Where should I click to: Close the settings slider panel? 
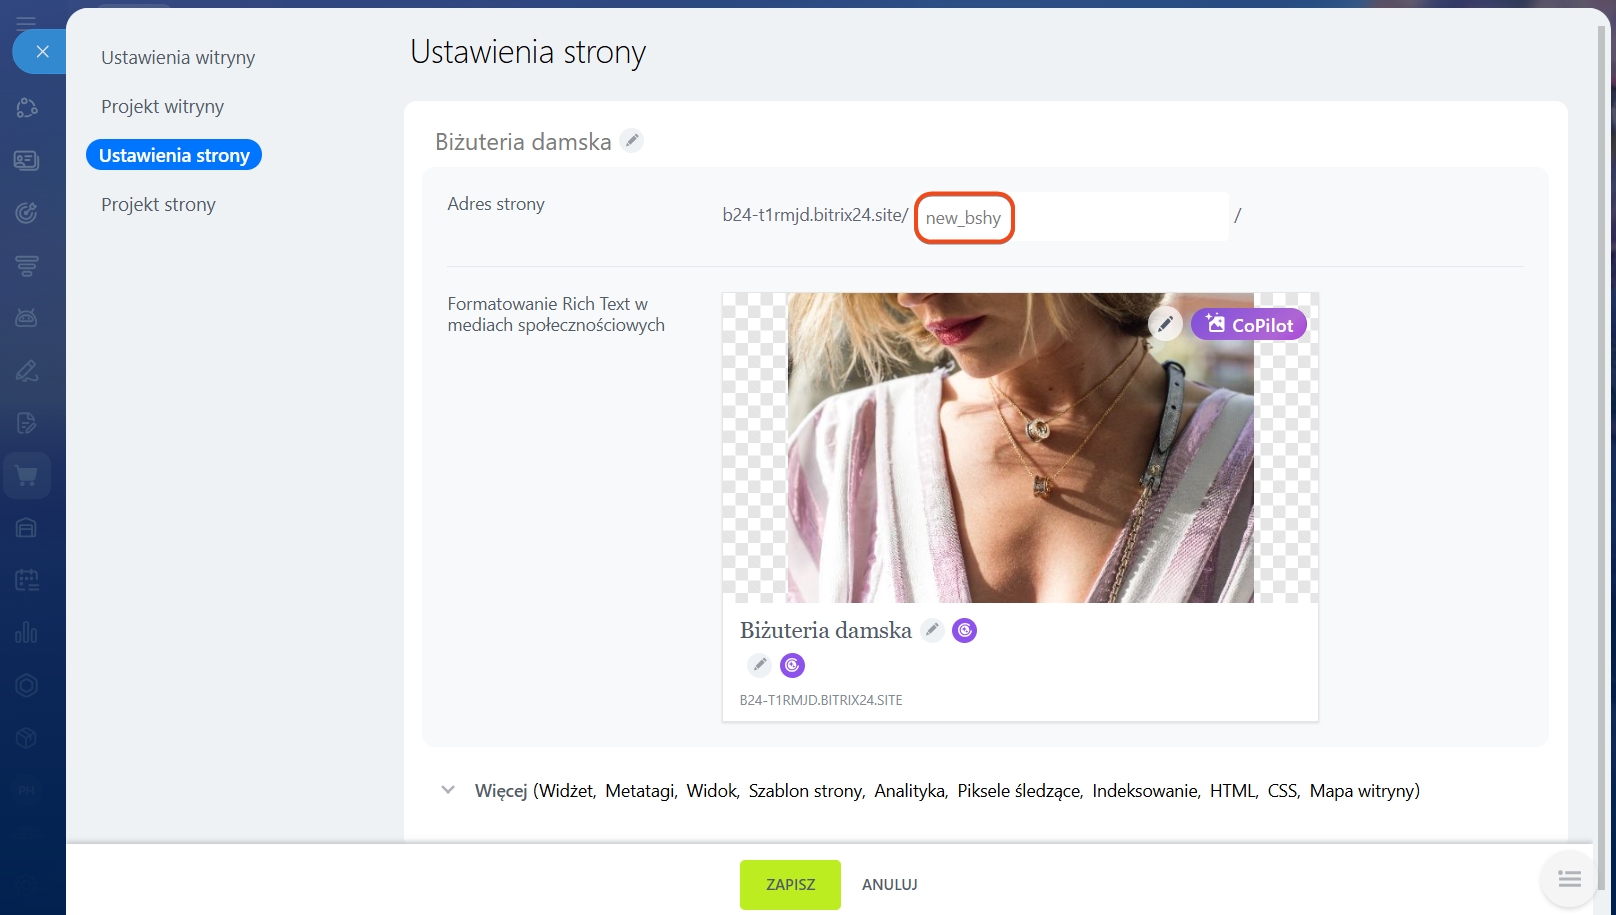(x=42, y=52)
